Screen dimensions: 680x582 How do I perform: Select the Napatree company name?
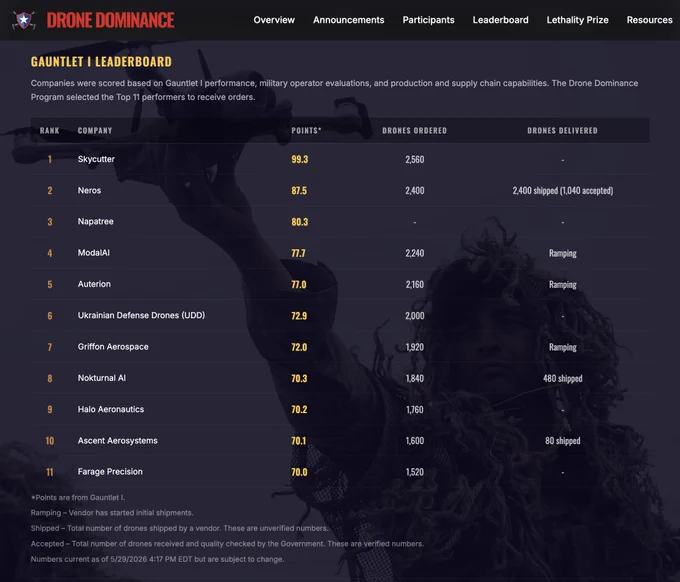(95, 222)
